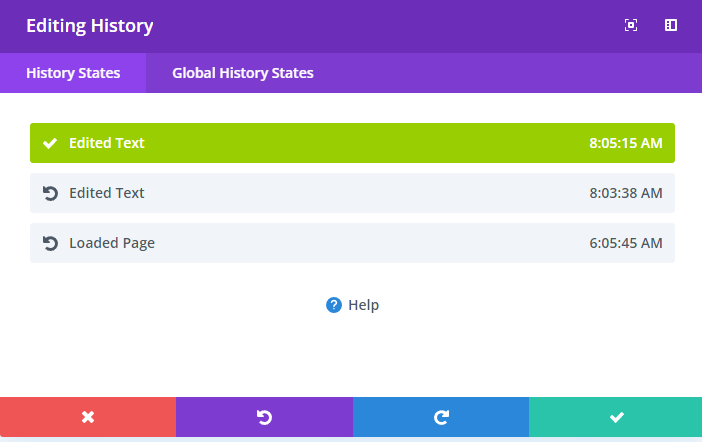Restore the Loaded Page history state
The width and height of the screenshot is (702, 442).
352,243
